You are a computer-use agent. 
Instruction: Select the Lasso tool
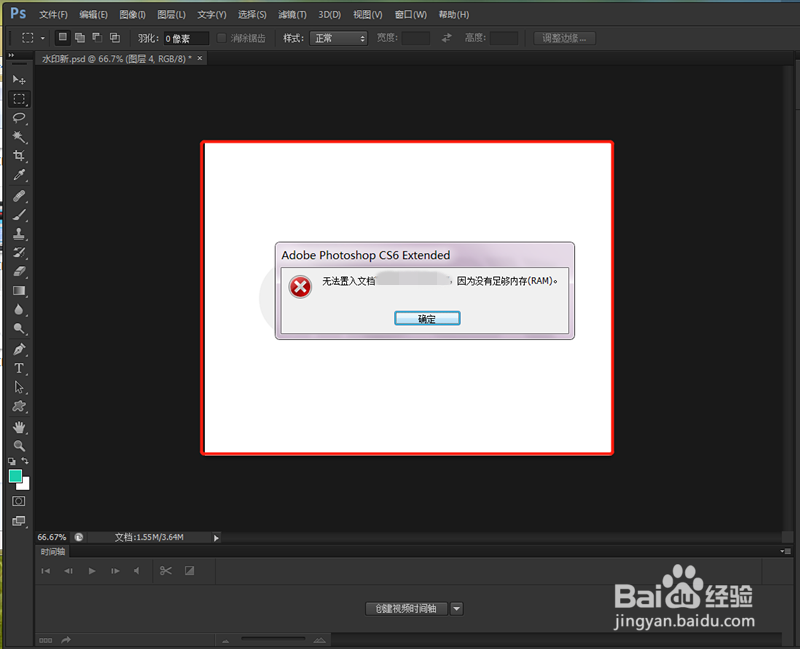coord(19,118)
